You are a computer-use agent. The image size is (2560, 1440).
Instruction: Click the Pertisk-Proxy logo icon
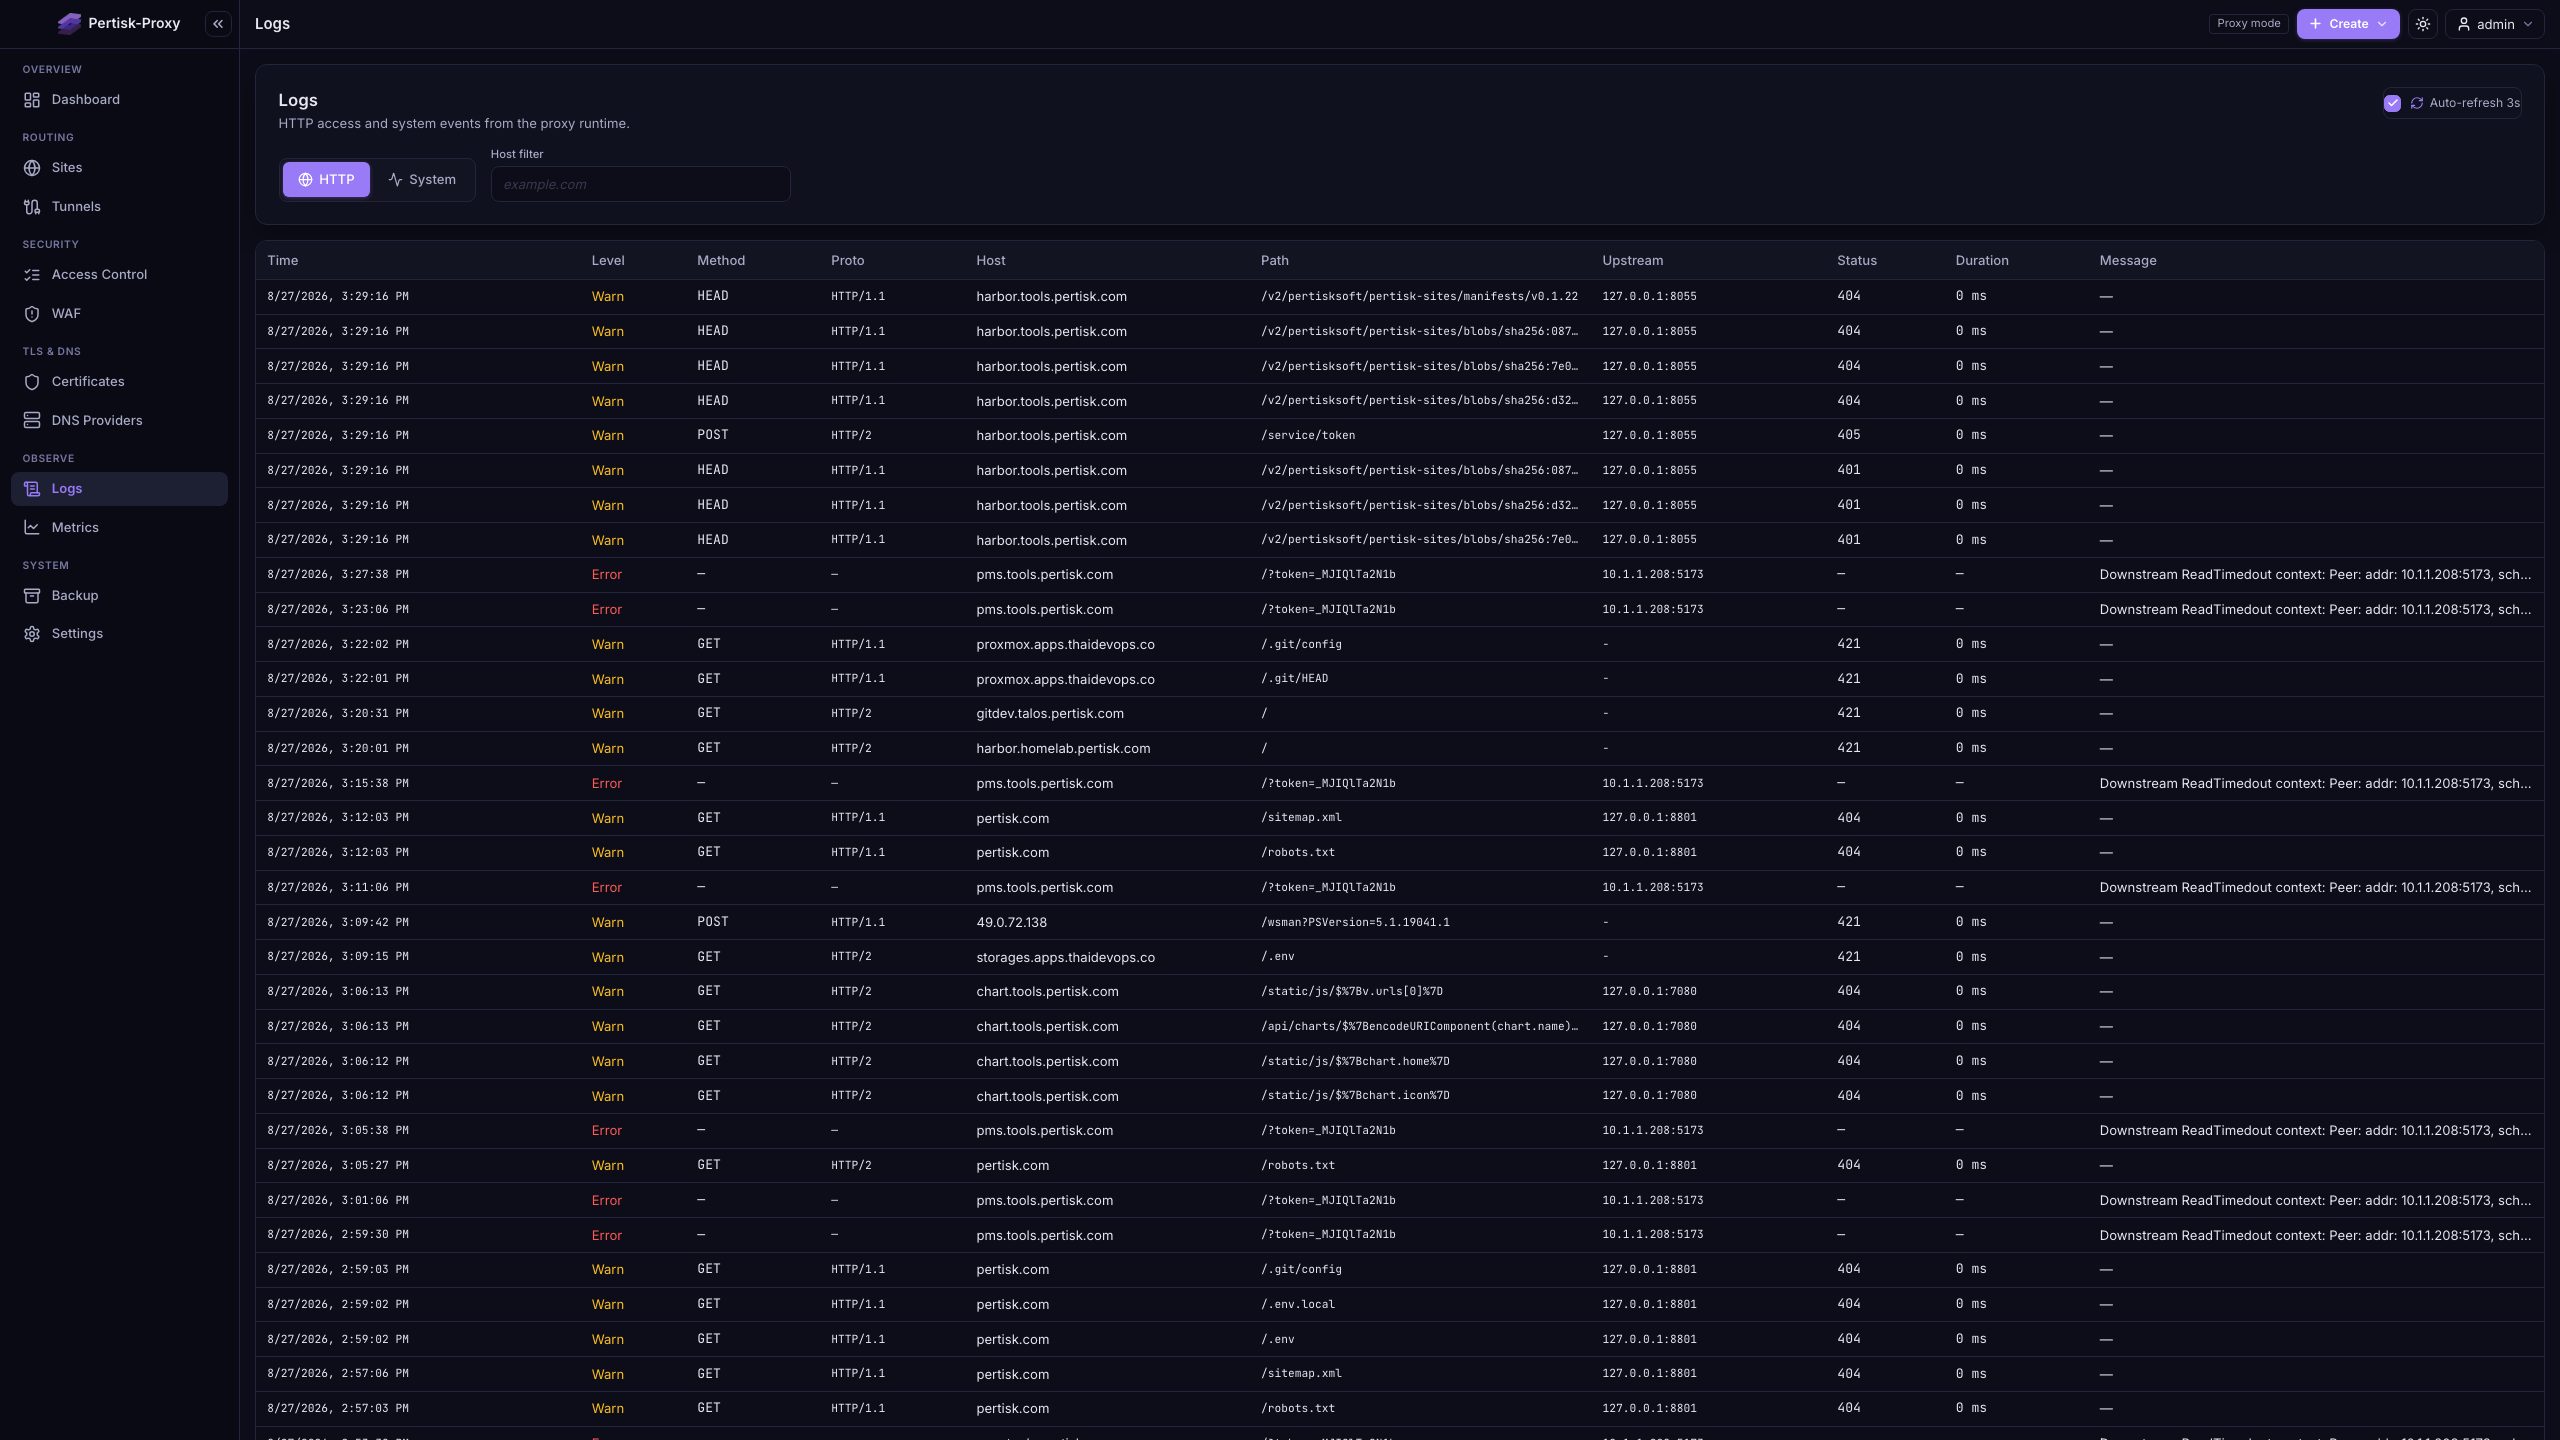[x=69, y=24]
